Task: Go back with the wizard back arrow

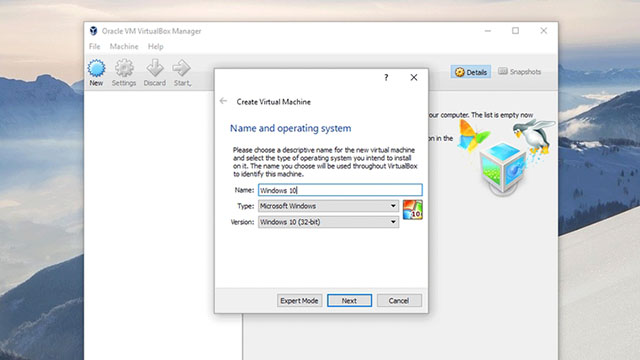Action: [x=223, y=101]
